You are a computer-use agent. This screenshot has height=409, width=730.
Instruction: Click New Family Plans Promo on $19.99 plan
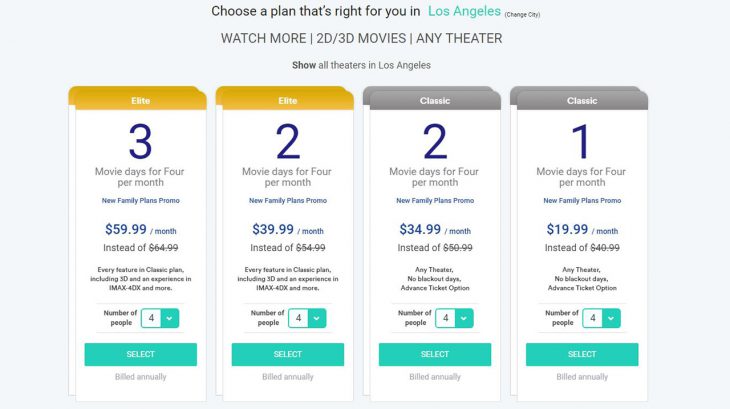tap(582, 201)
